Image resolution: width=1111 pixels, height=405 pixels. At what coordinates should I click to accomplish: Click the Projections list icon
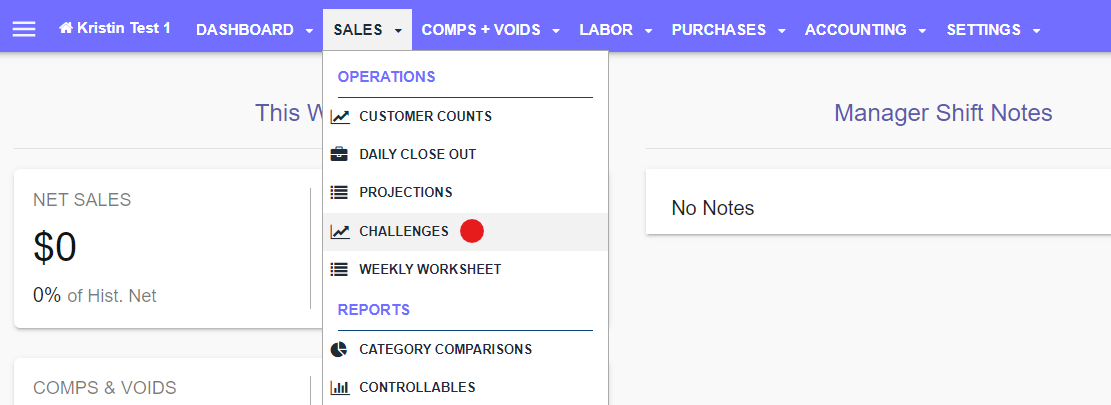(x=340, y=193)
